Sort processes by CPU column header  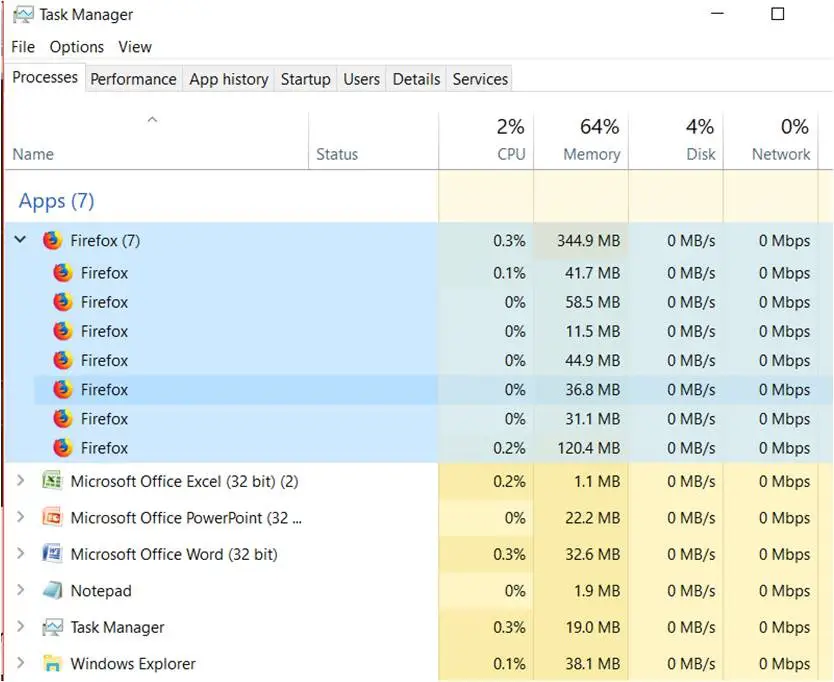(x=486, y=141)
